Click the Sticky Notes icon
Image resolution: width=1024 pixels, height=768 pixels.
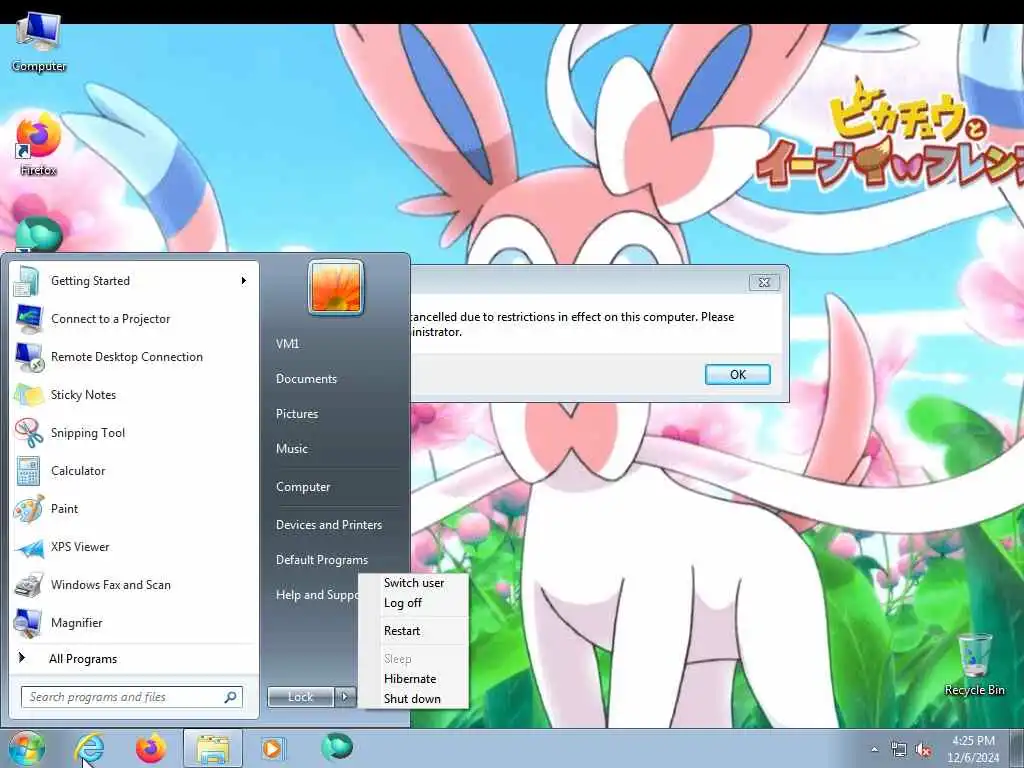tap(29, 395)
